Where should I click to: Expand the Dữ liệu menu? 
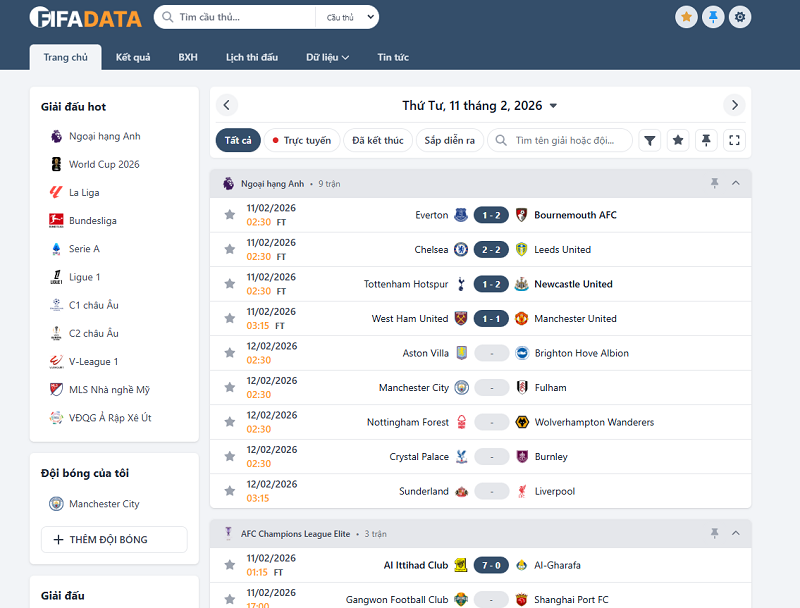coord(327,57)
